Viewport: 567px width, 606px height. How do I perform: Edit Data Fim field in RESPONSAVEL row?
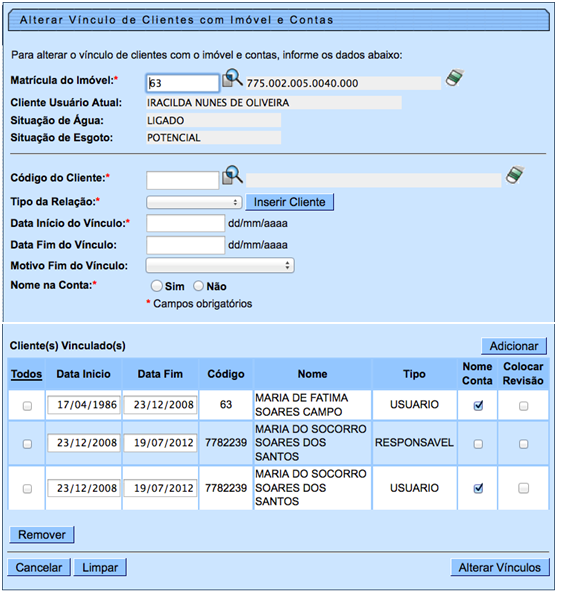point(160,443)
